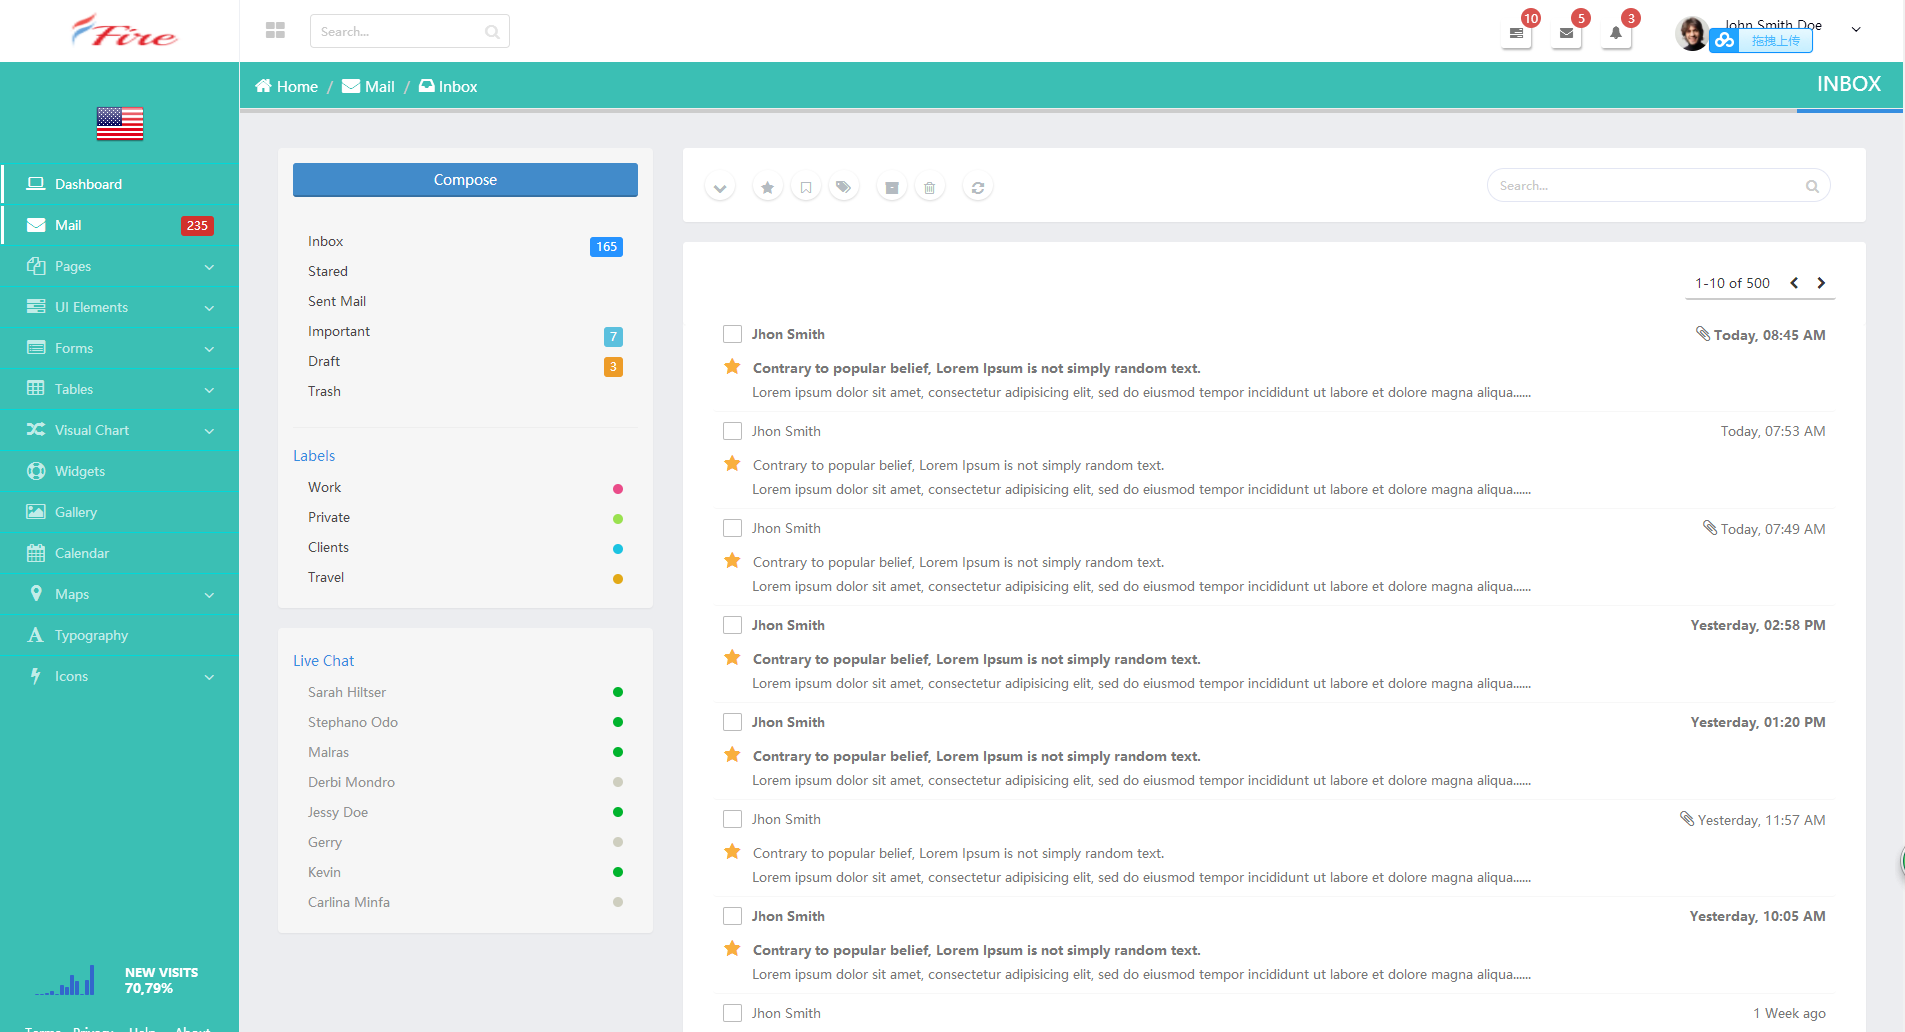The image size is (1905, 1032).
Task: Click the tags icon in mail toolbar
Action: pos(844,188)
